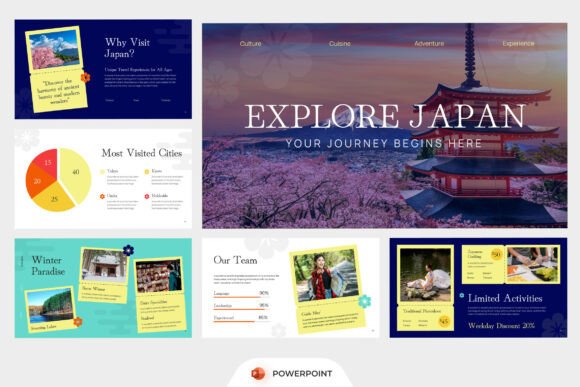Select the pie slice labeled 20

[x=38, y=181]
